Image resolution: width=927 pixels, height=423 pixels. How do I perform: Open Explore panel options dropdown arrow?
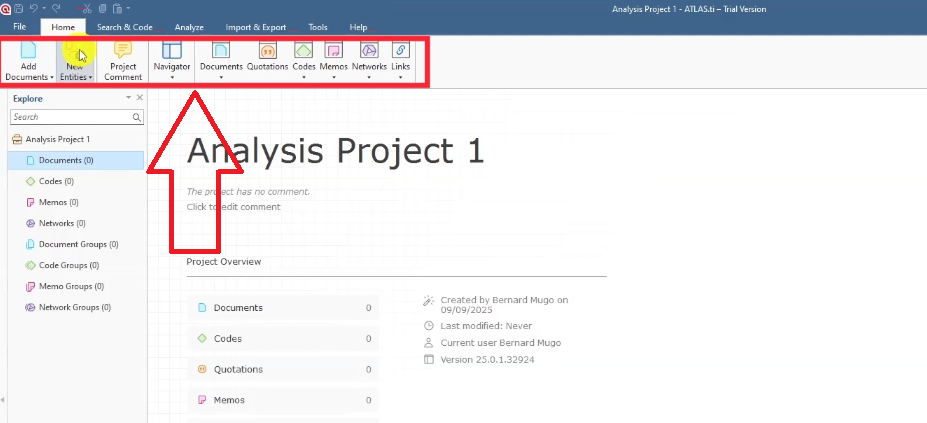coord(128,98)
